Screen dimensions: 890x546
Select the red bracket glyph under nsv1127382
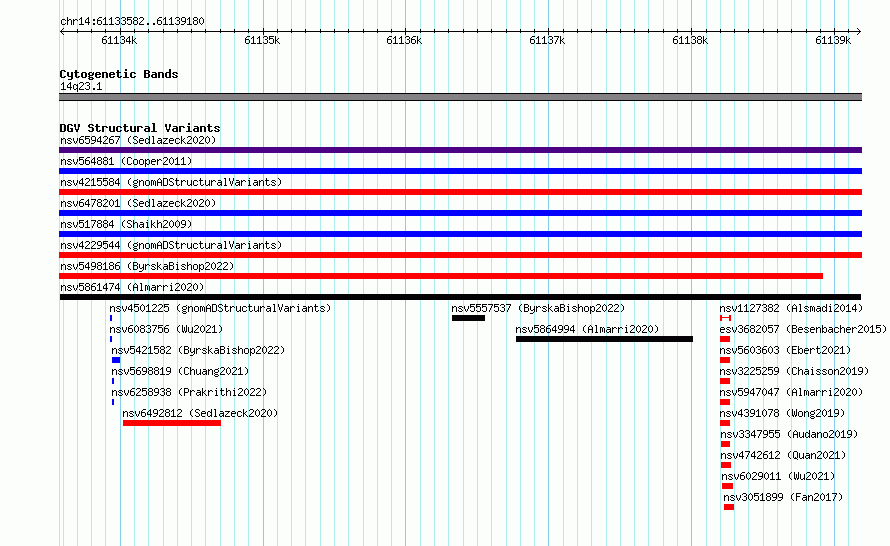[x=725, y=318]
